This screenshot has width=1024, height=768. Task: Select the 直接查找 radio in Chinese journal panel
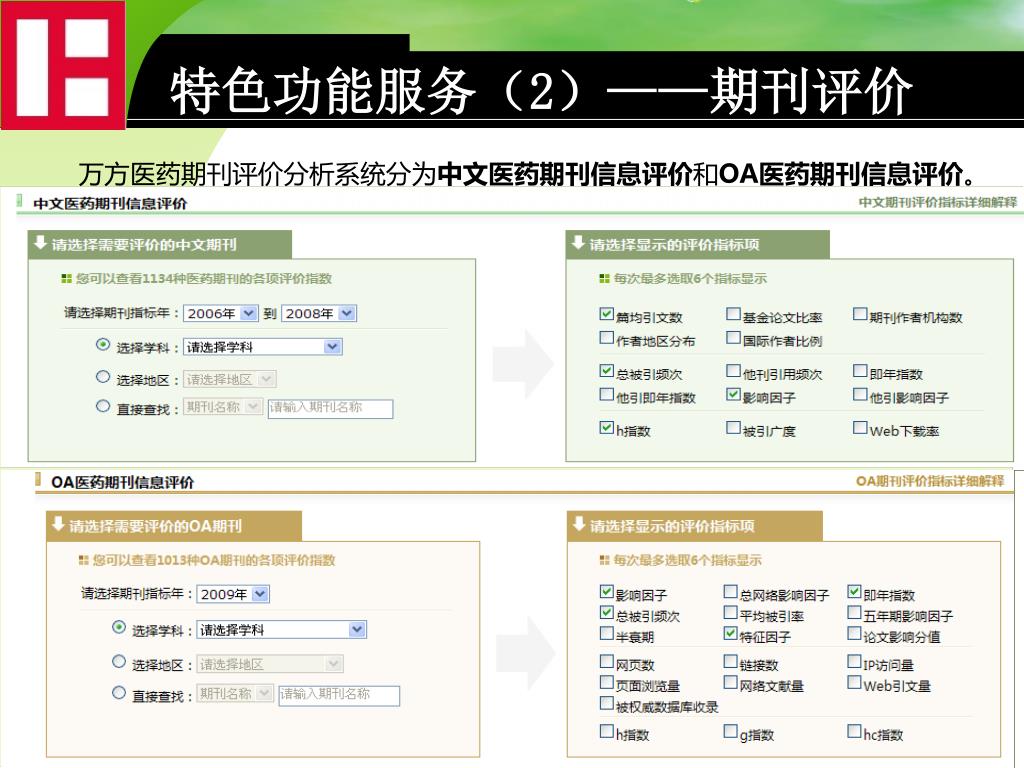coord(103,406)
